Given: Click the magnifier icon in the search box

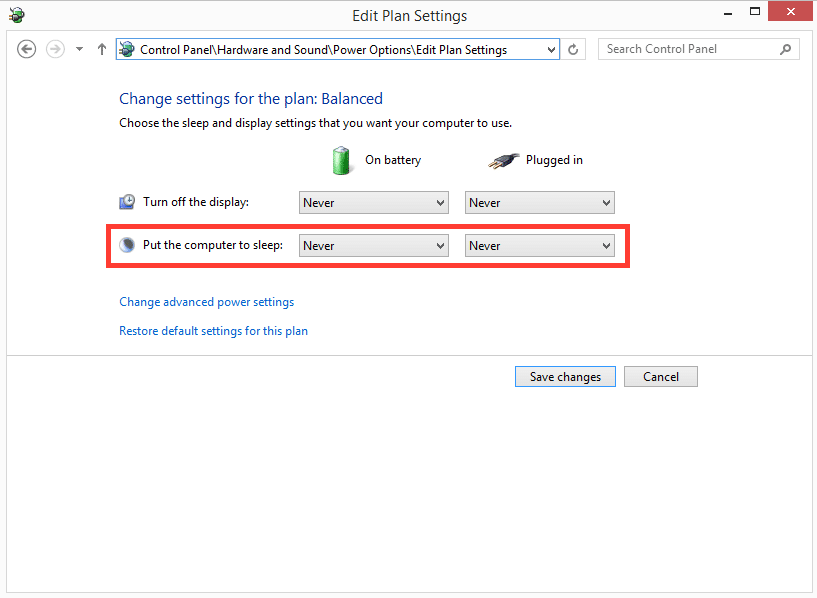Looking at the screenshot, I should 785,49.
